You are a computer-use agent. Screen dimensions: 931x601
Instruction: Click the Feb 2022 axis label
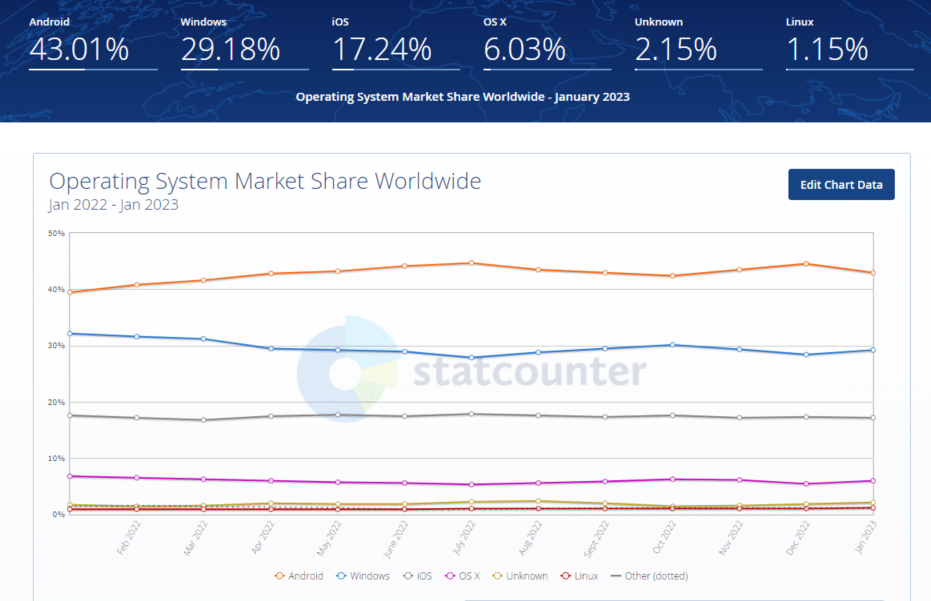(x=128, y=537)
